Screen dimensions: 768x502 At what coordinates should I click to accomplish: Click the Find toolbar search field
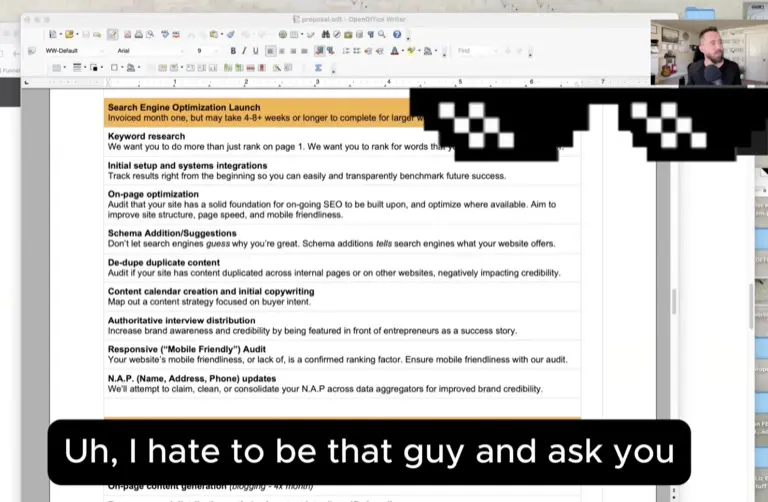[477, 51]
